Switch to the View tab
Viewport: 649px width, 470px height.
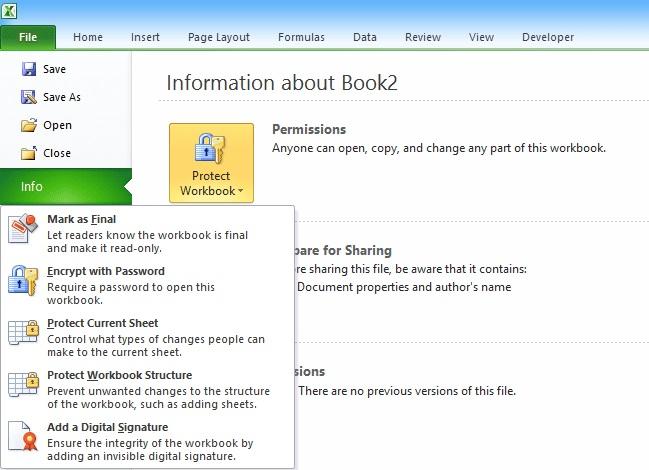[x=481, y=37]
